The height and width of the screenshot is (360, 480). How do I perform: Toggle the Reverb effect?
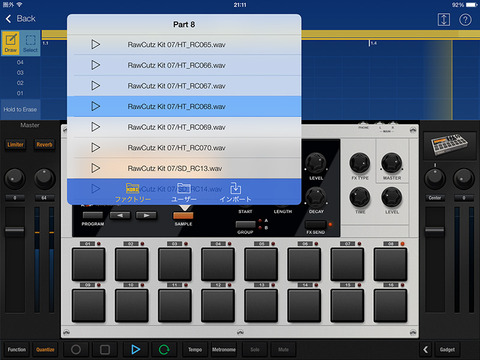[44, 145]
